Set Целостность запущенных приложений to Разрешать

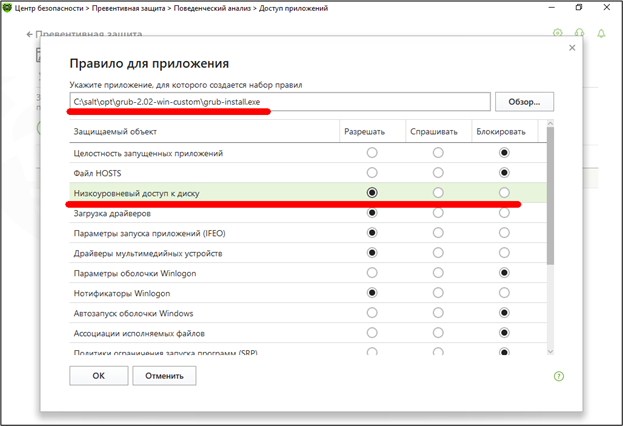pyautogui.click(x=372, y=153)
